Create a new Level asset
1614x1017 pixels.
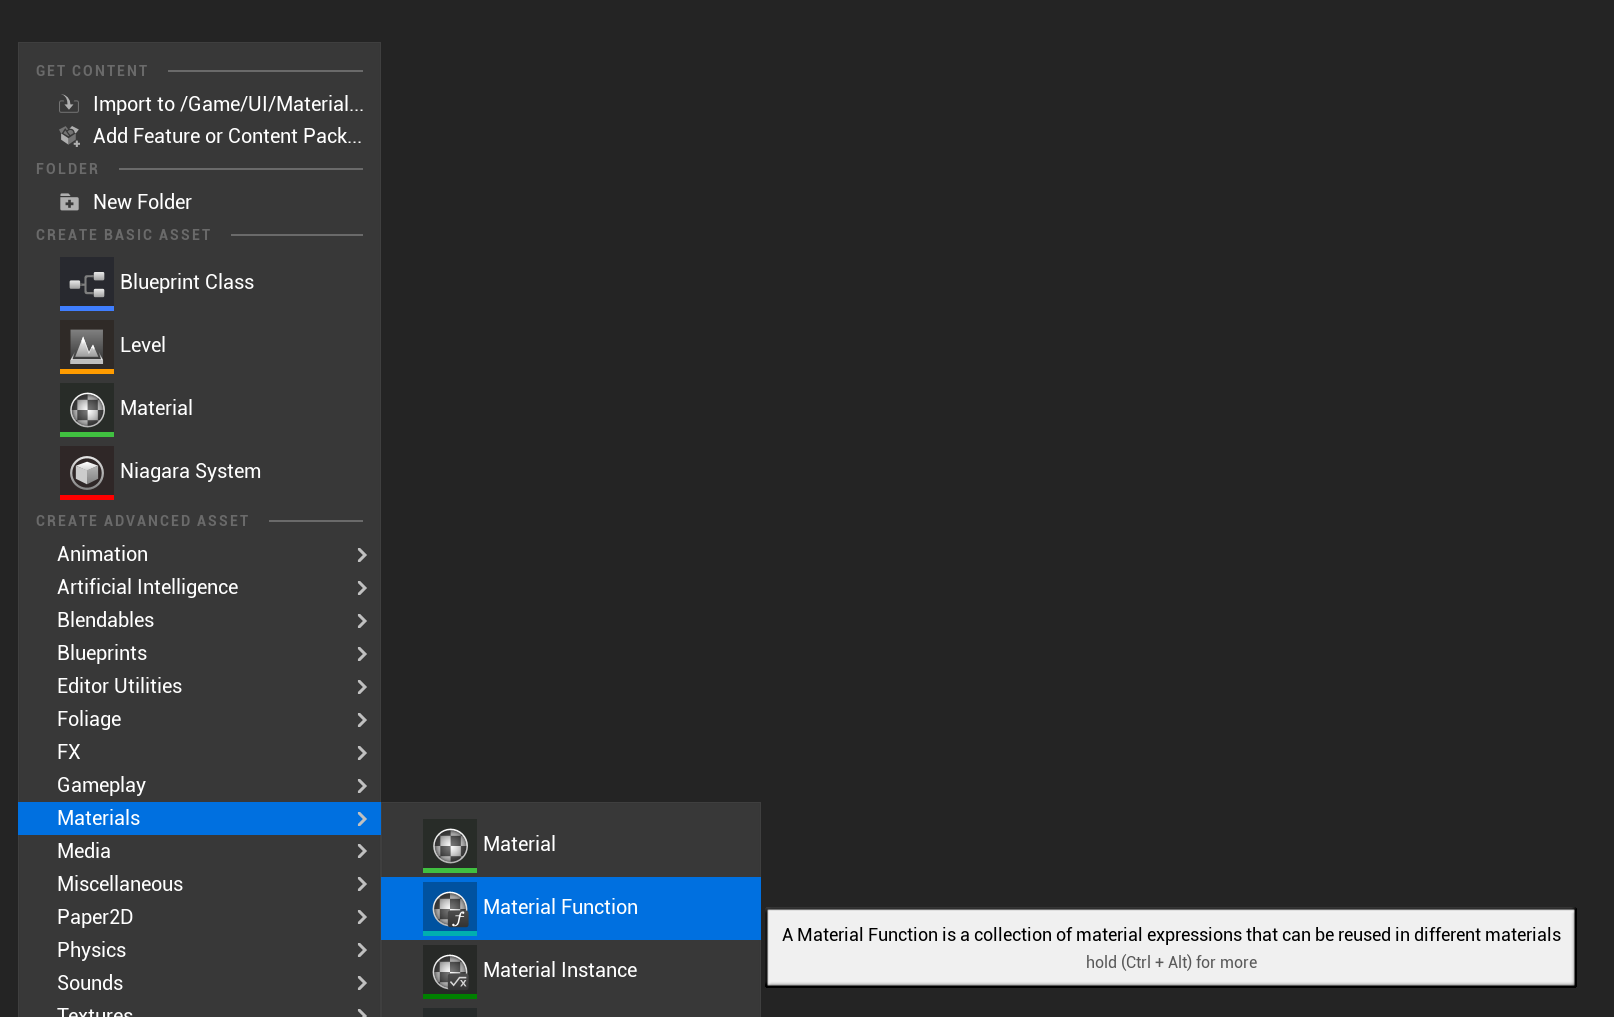199,346
